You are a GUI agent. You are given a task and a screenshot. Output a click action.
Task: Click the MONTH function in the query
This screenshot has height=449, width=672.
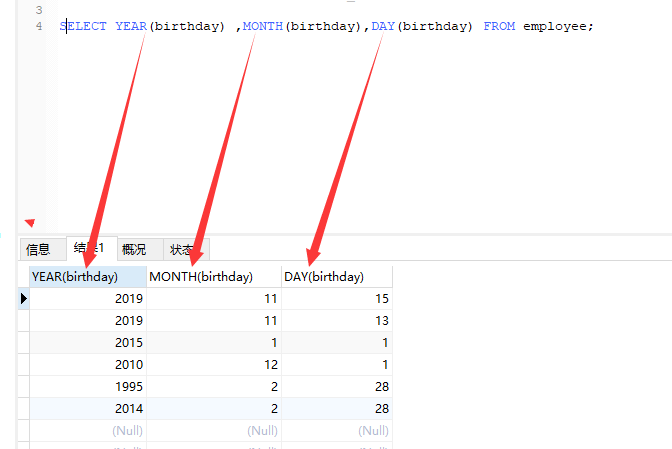click(263, 26)
